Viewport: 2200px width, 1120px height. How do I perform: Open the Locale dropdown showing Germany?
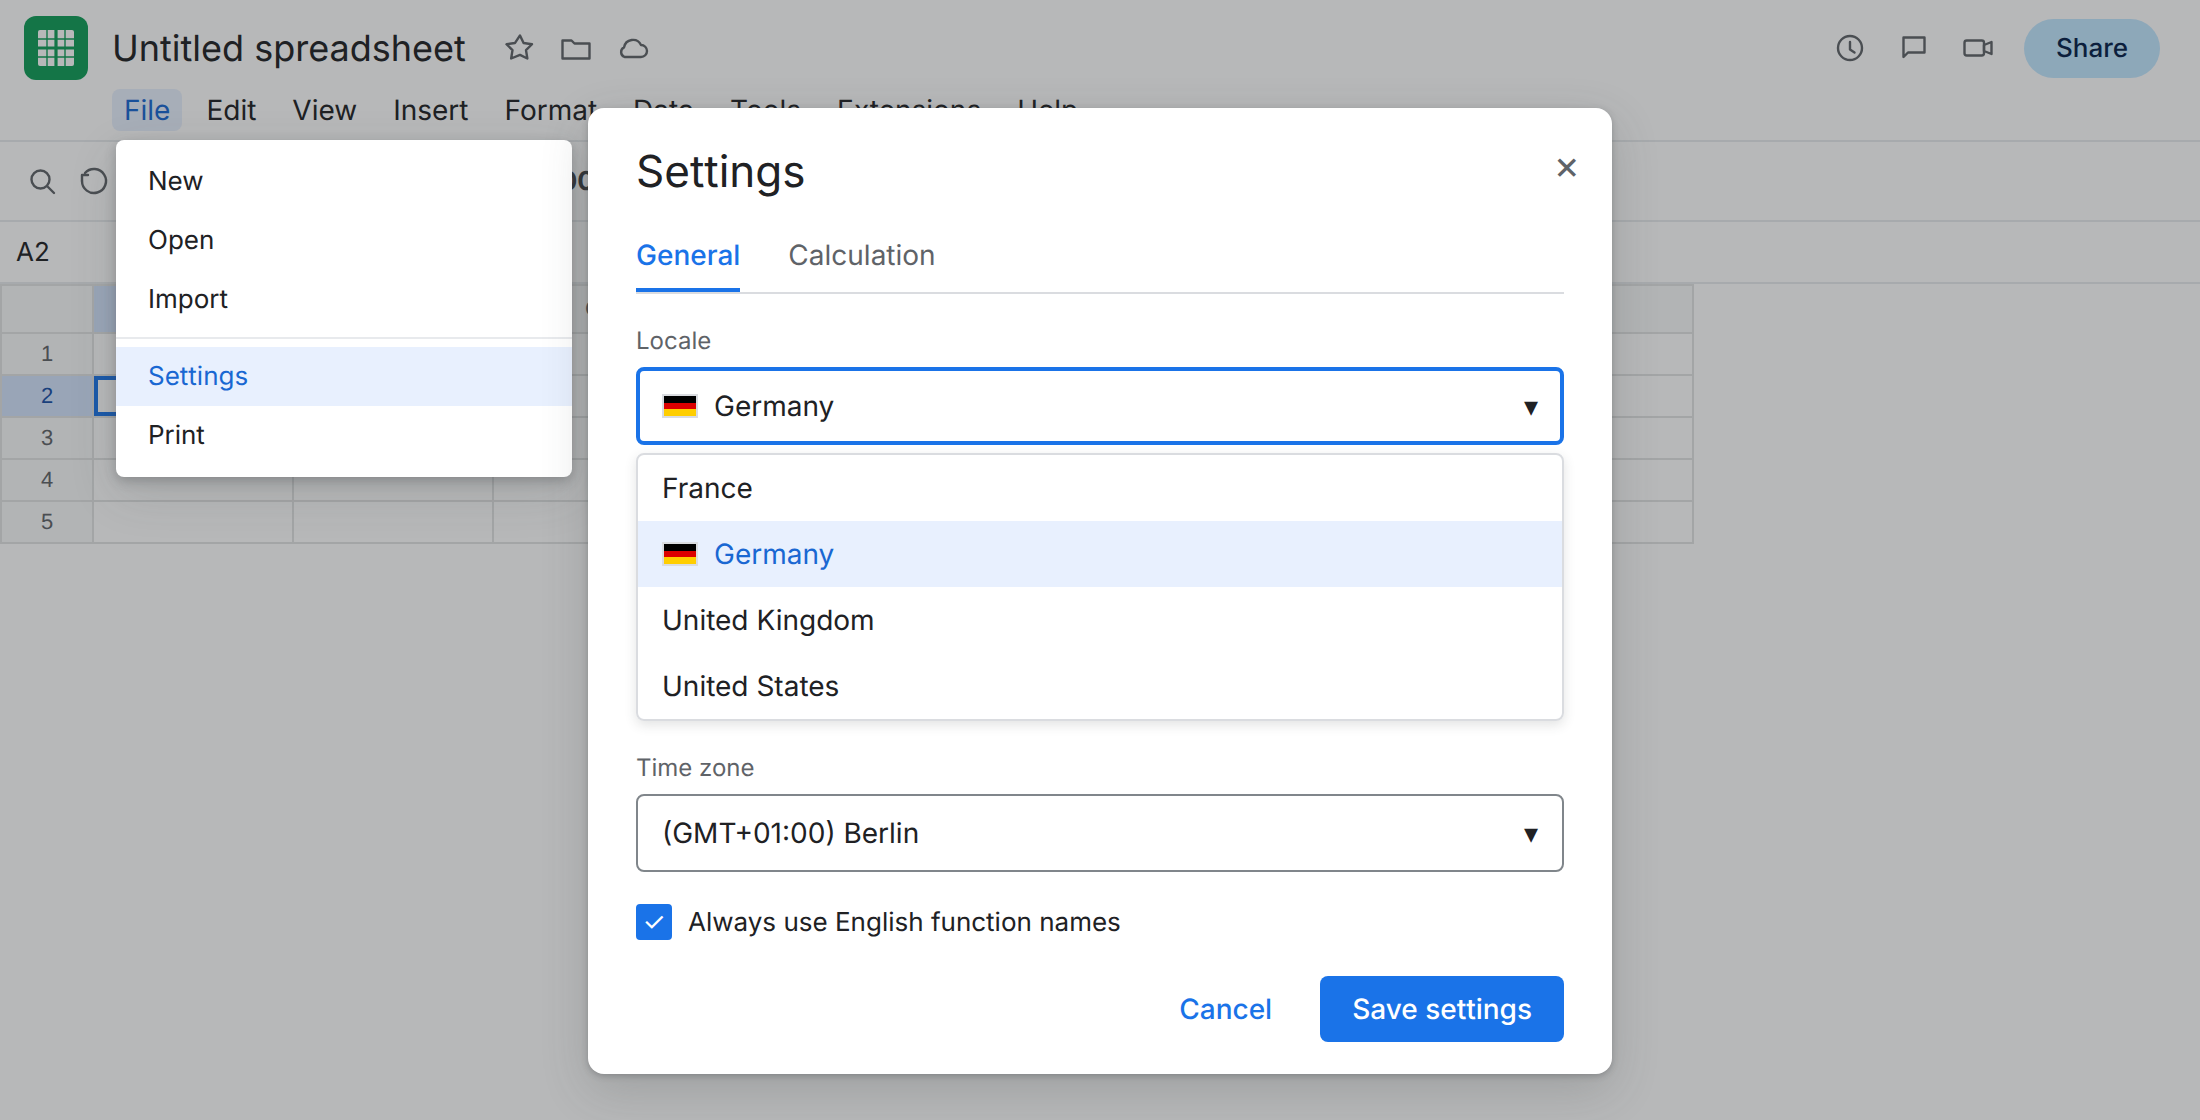click(1100, 406)
